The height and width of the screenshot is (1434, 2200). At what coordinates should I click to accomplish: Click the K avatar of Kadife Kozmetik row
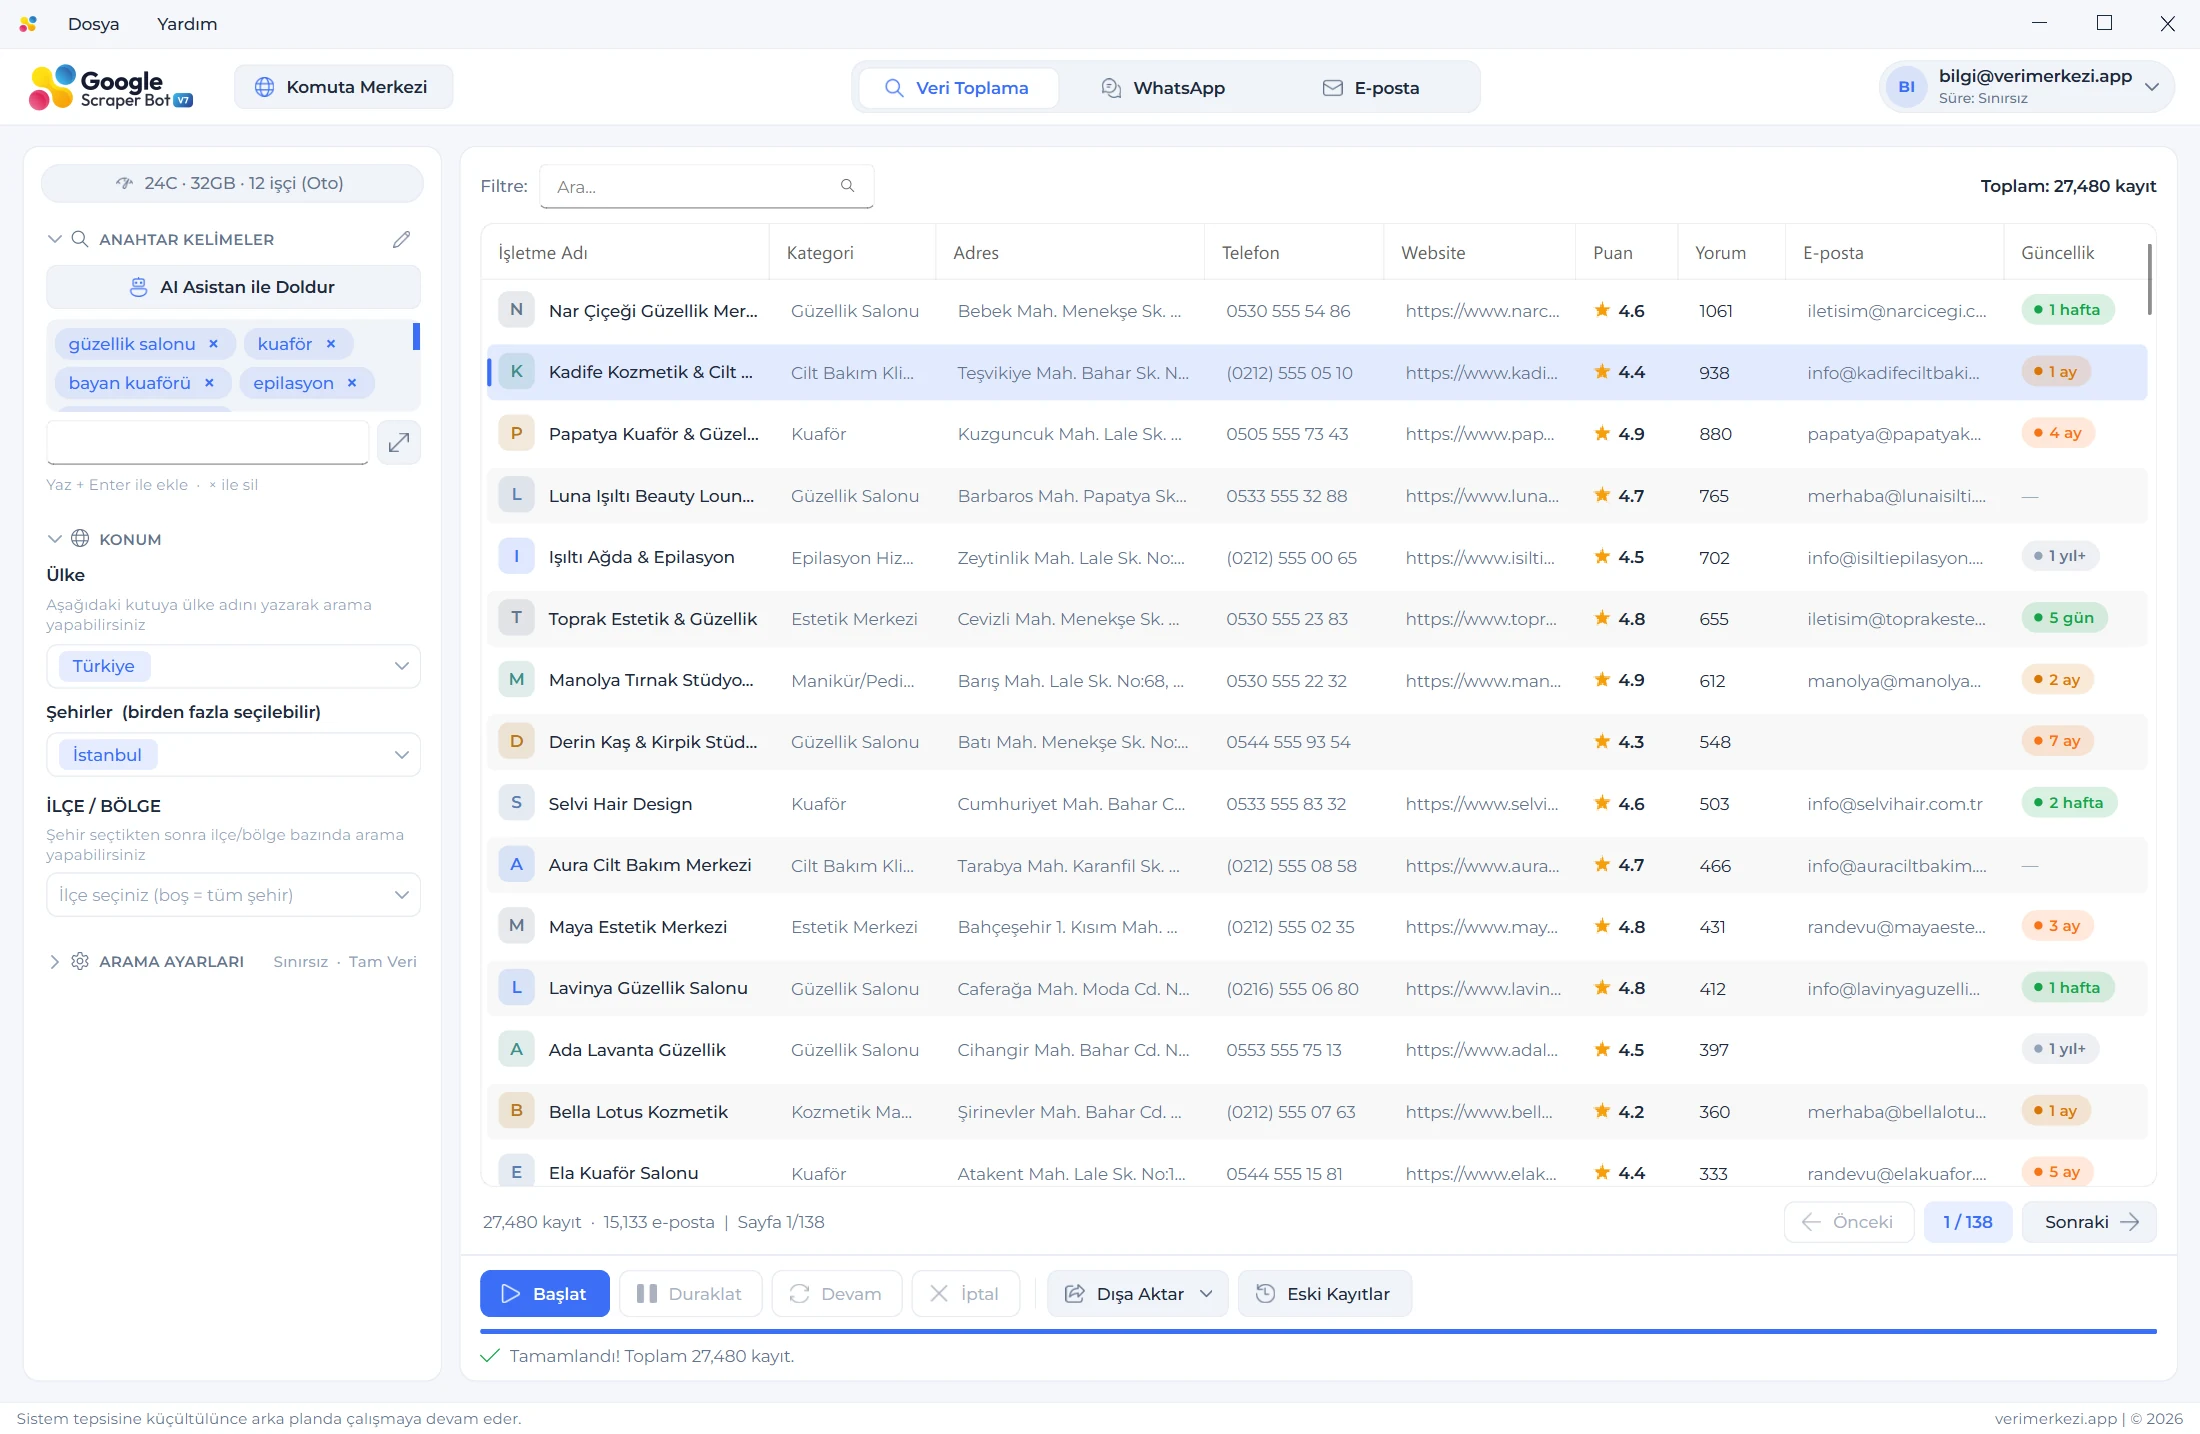516,372
